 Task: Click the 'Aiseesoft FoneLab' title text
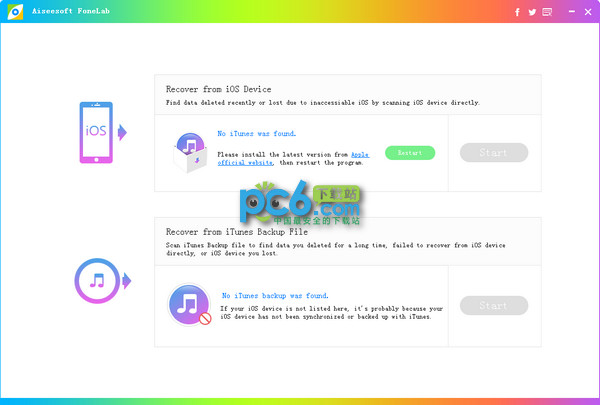point(71,11)
